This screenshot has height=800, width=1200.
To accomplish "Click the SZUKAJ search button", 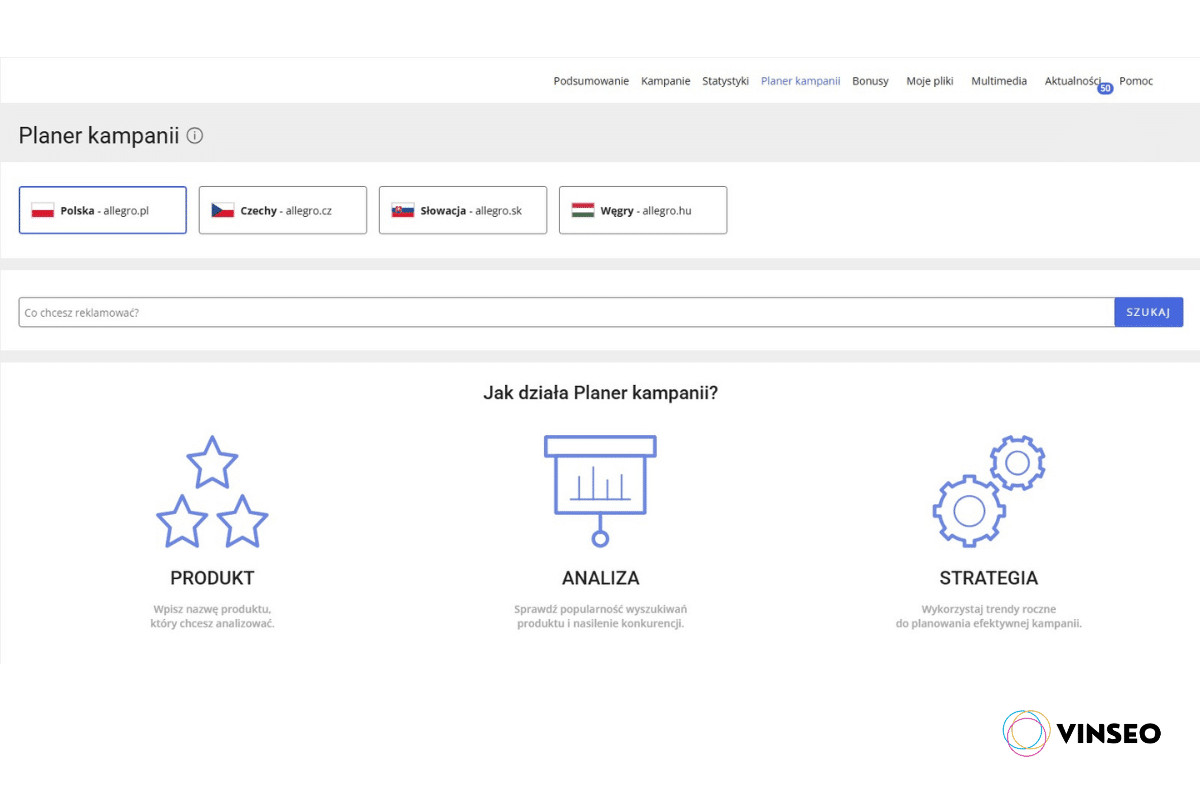I will pos(1149,312).
